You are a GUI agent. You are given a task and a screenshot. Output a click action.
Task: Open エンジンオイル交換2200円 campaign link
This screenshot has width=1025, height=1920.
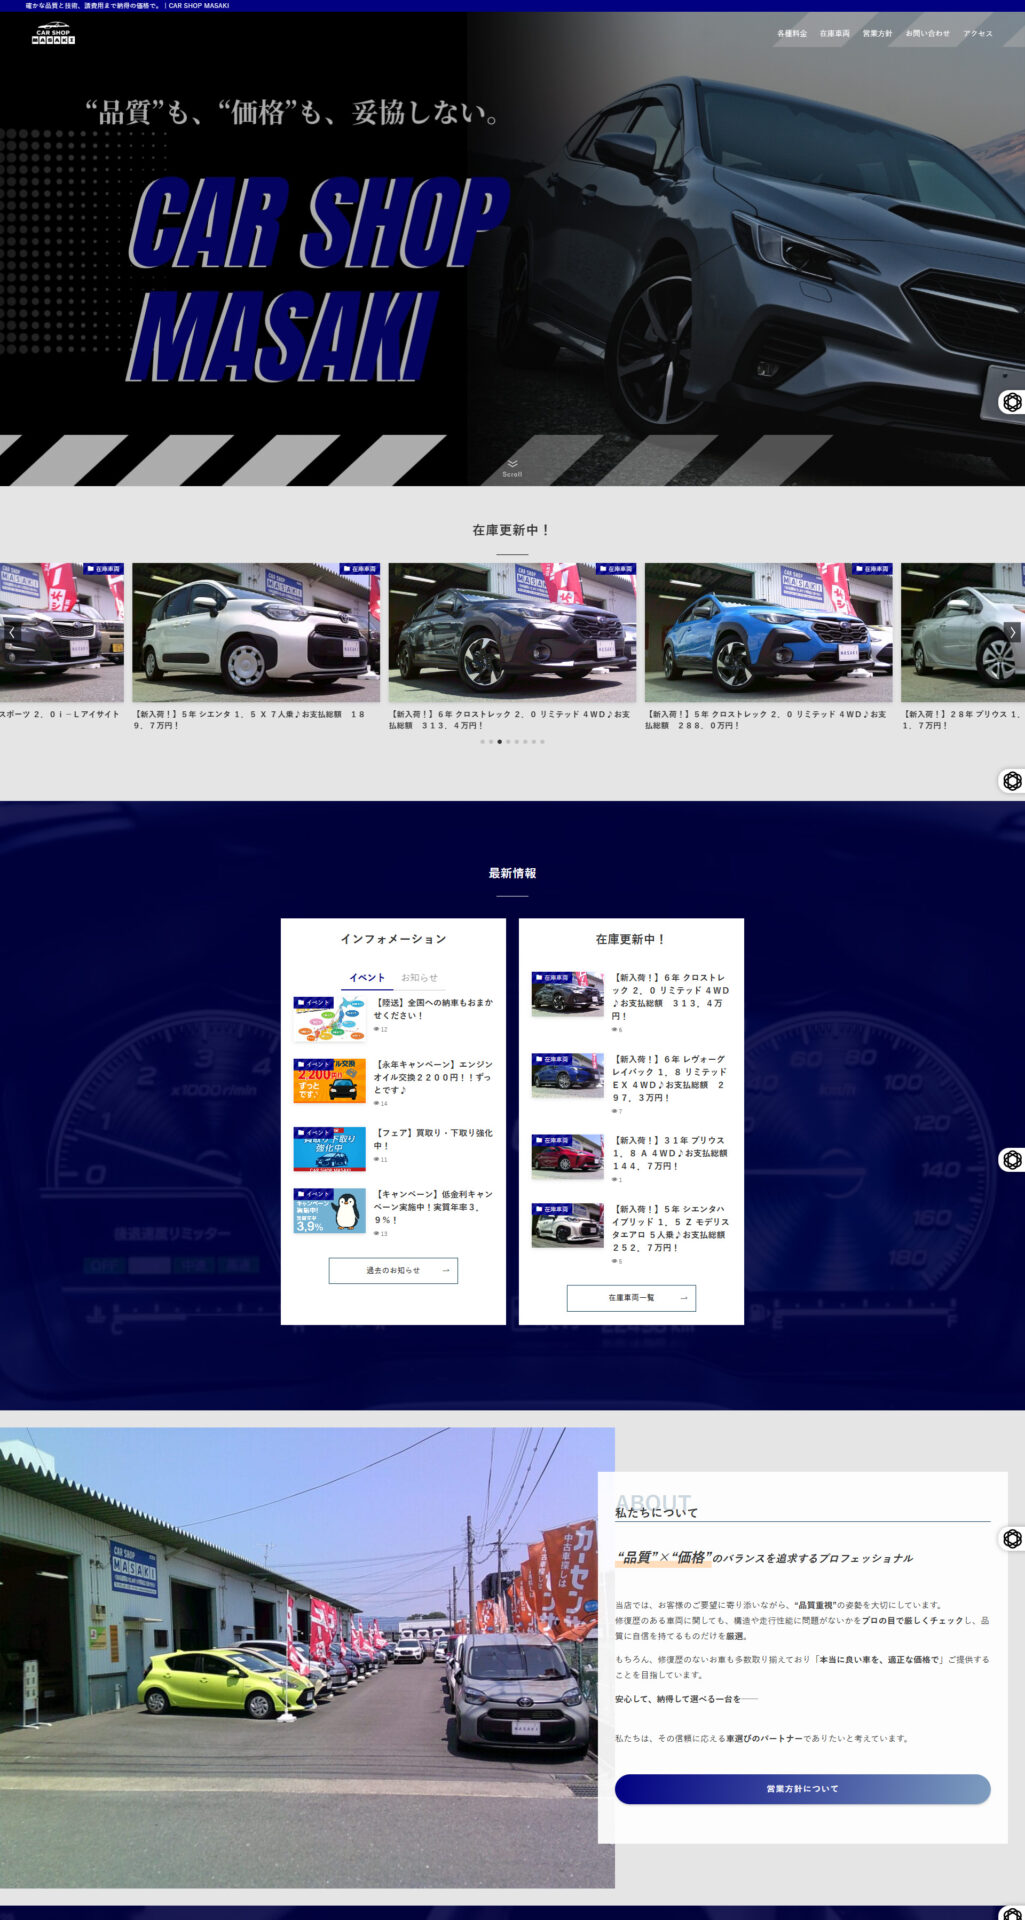[433, 1077]
